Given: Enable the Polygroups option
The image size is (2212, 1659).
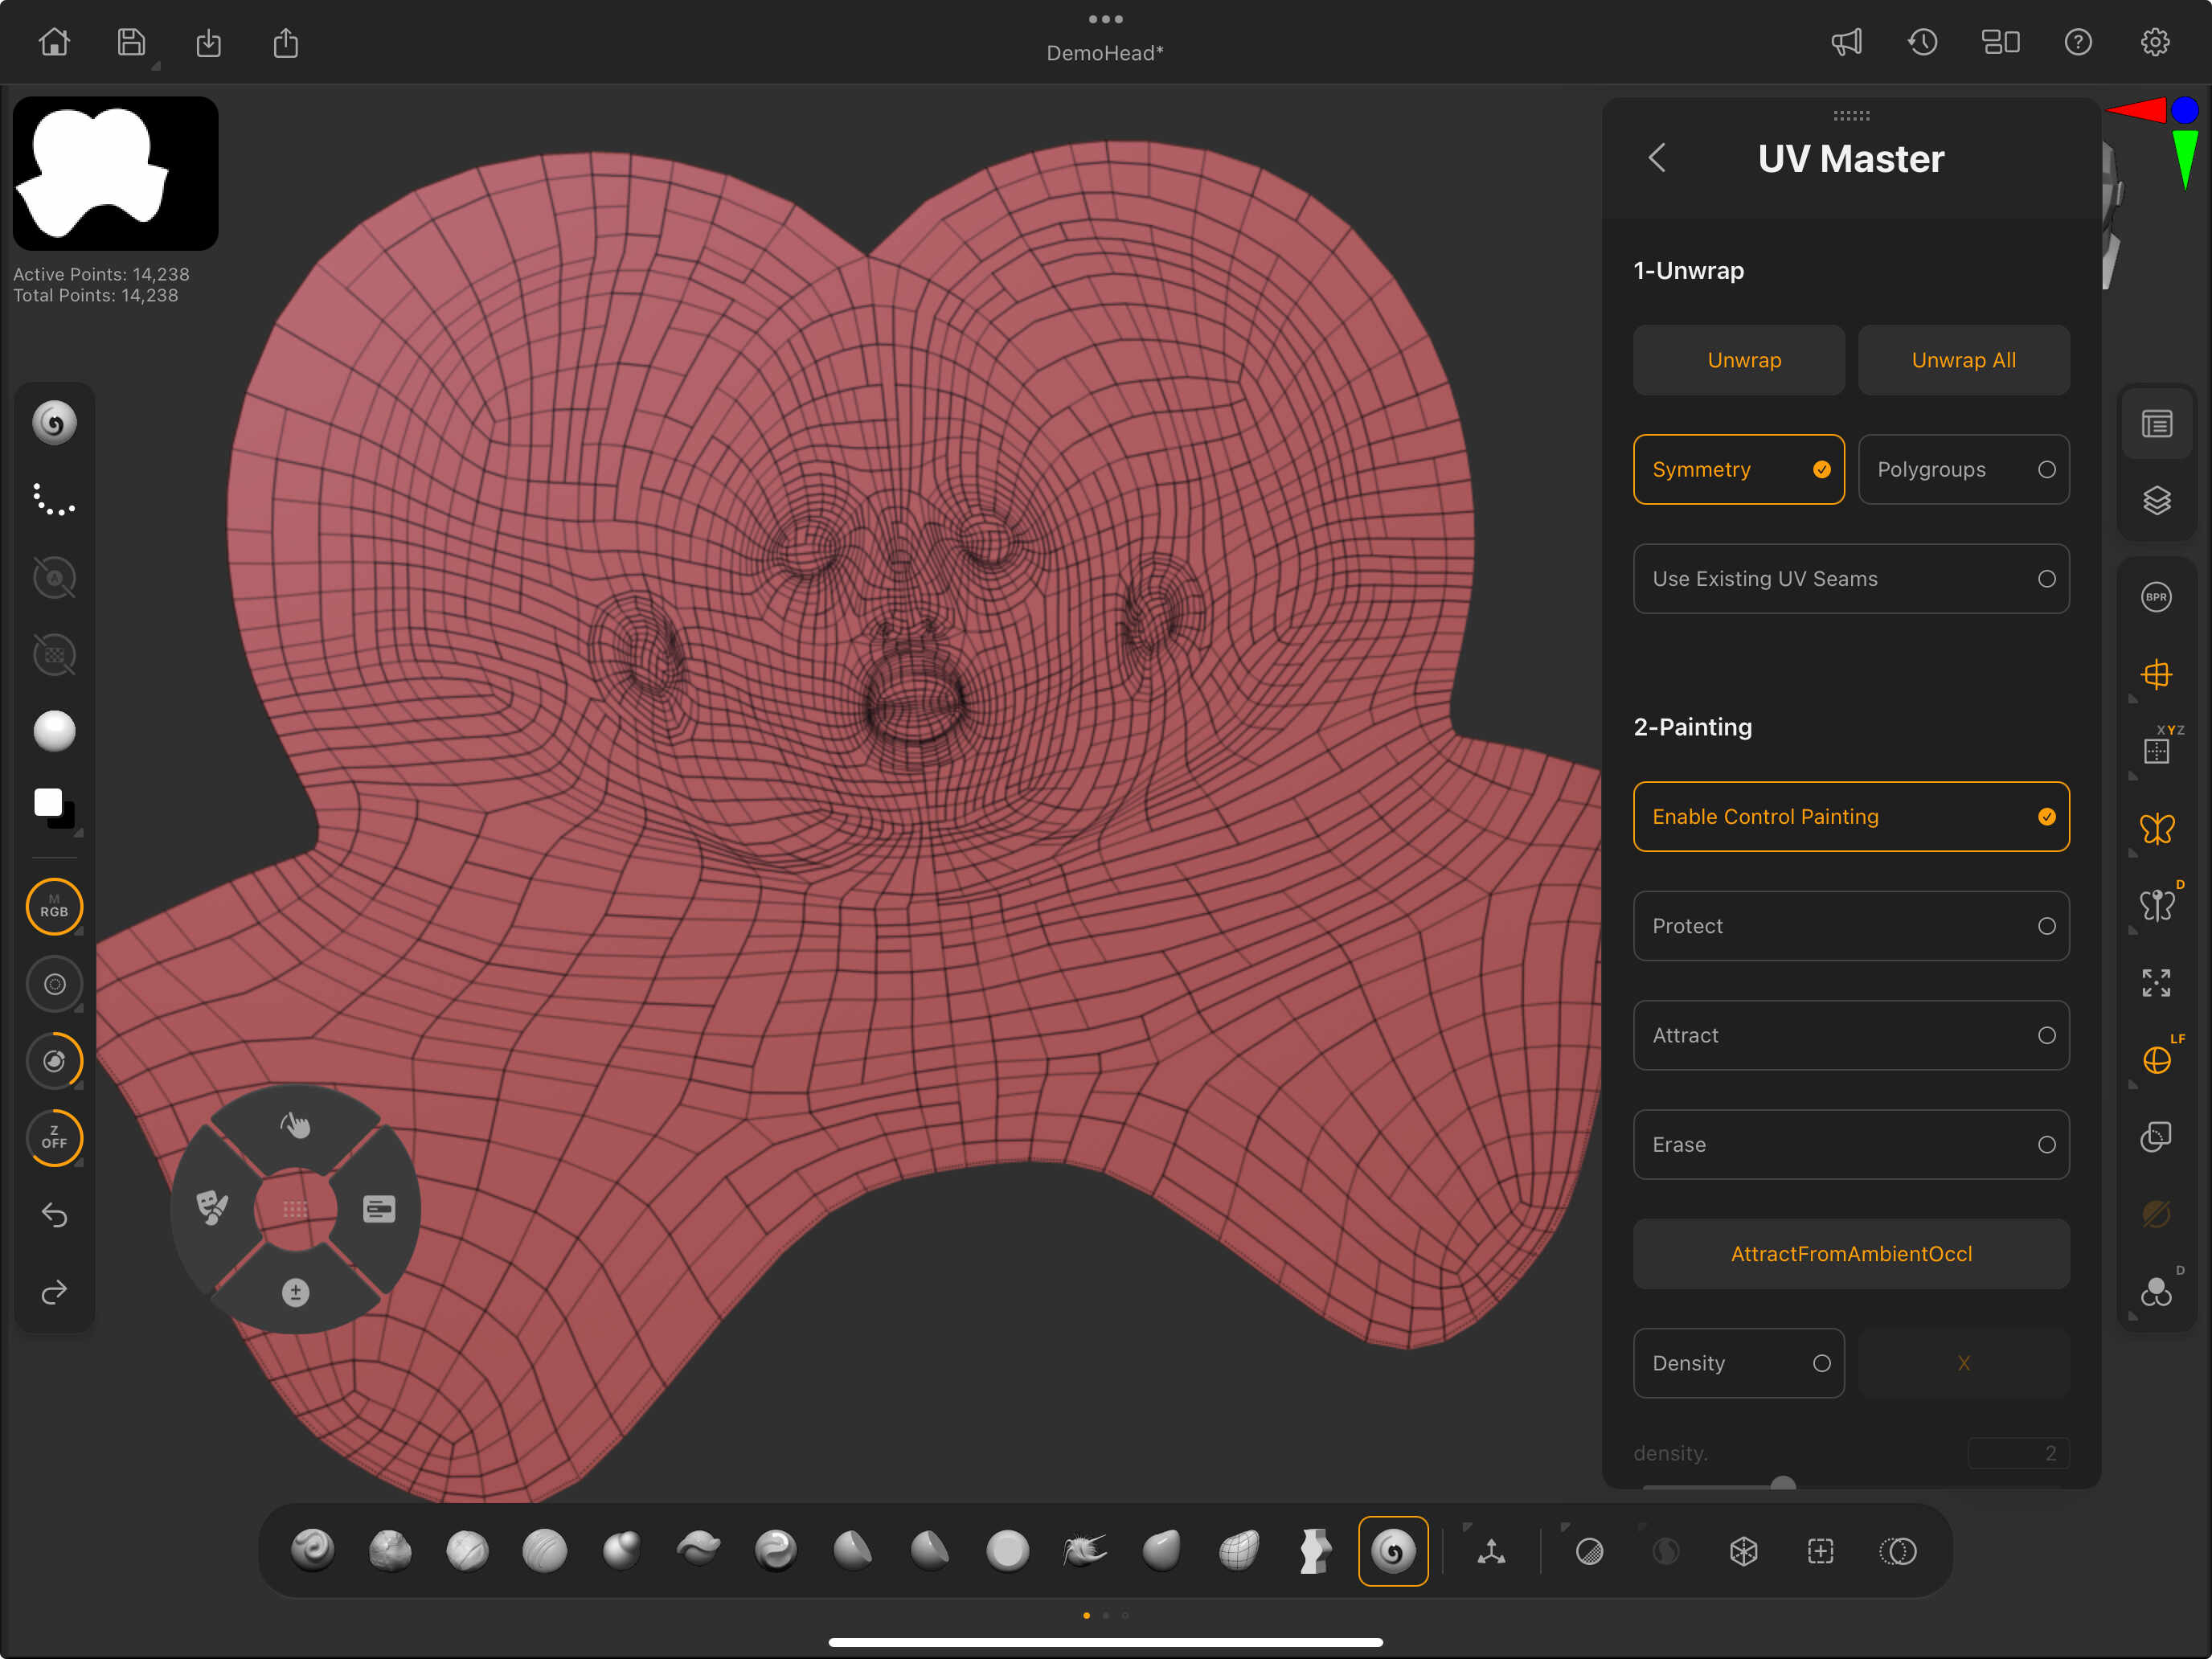Looking at the screenshot, I should 1963,469.
